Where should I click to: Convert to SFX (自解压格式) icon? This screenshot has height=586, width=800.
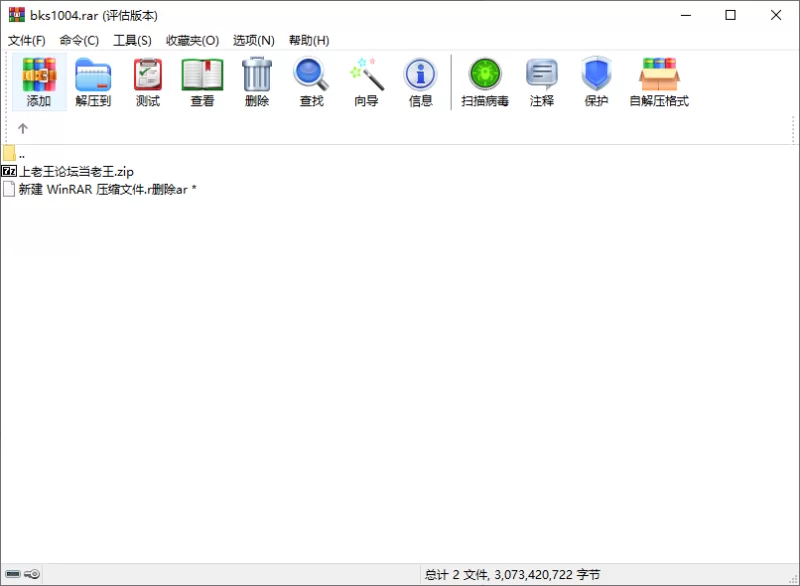[659, 82]
